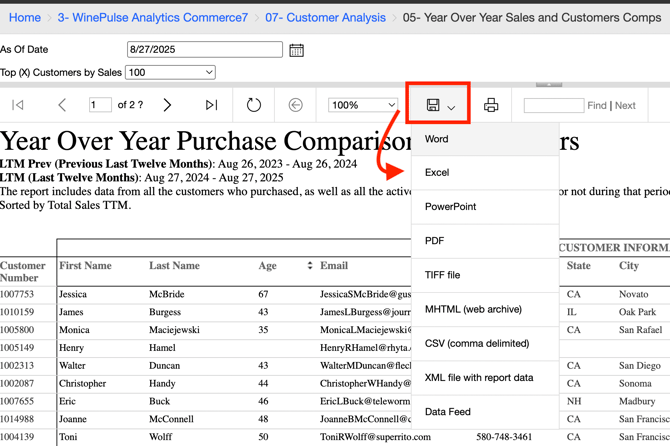Go to the first report page

pos(18,105)
